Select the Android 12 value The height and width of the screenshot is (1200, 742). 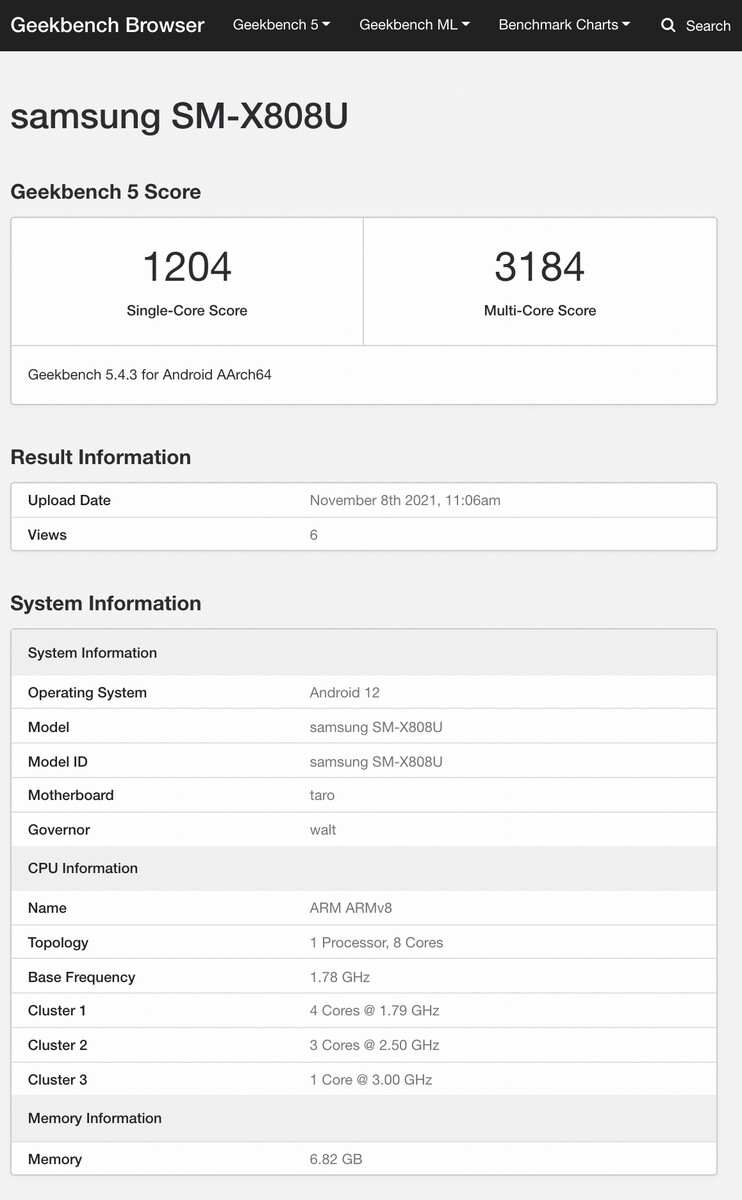345,693
